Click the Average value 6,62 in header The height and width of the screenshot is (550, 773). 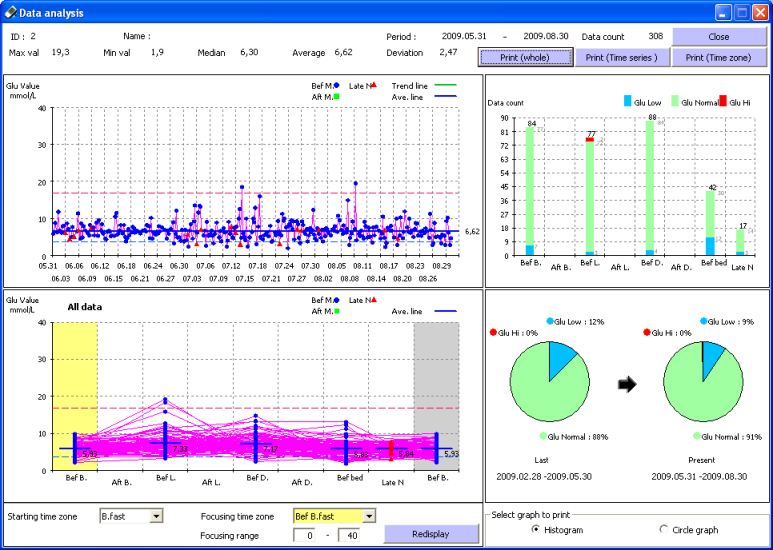343,52
